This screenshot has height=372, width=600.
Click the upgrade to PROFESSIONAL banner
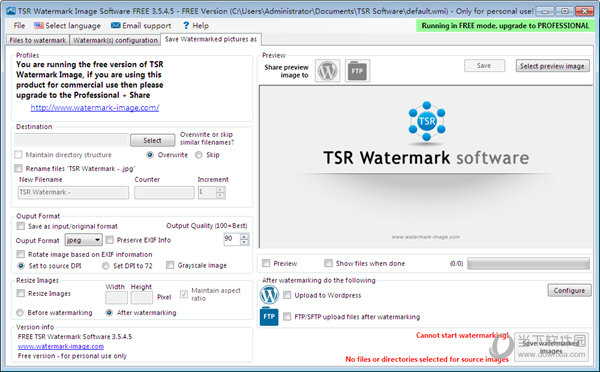pyautogui.click(x=505, y=26)
